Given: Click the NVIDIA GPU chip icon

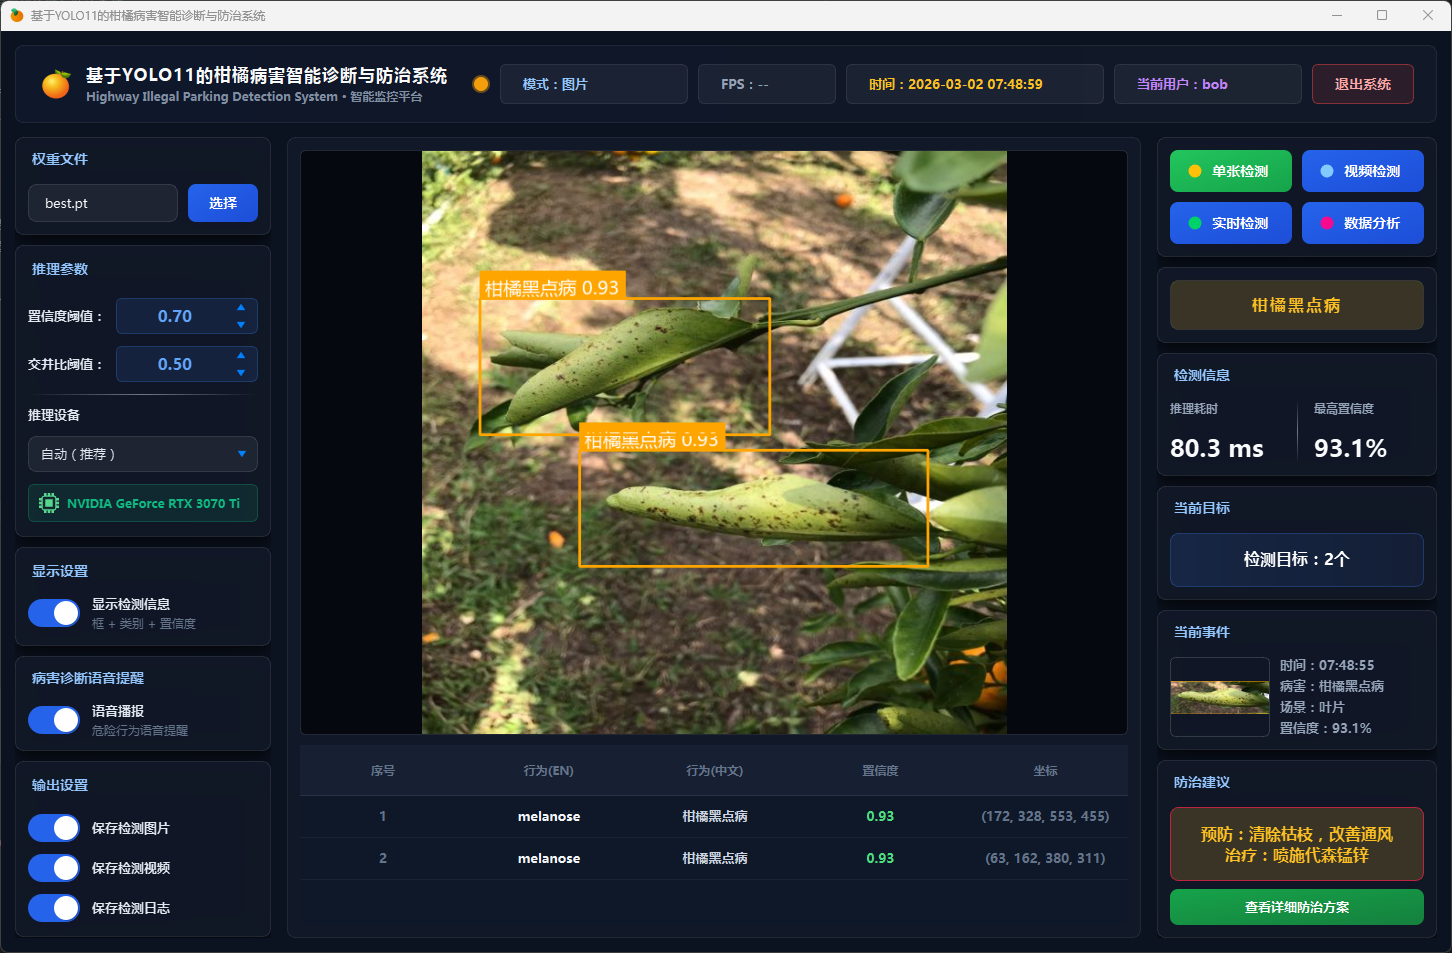Looking at the screenshot, I should tap(48, 503).
